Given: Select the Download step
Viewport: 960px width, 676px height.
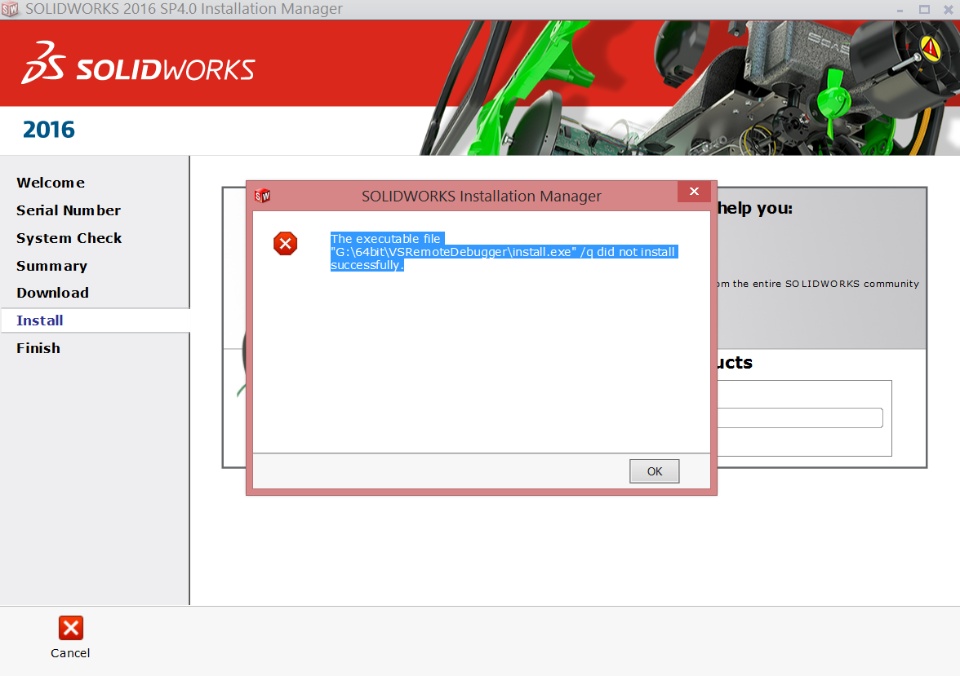Looking at the screenshot, I should pos(53,293).
